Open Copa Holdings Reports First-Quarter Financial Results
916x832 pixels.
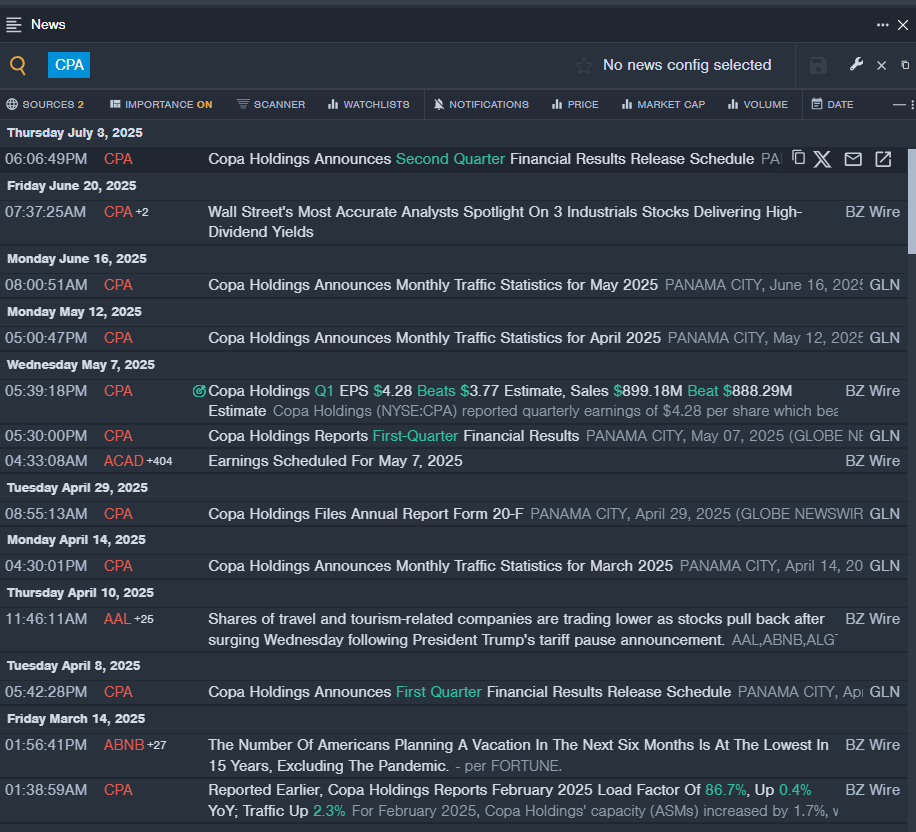click(x=394, y=436)
